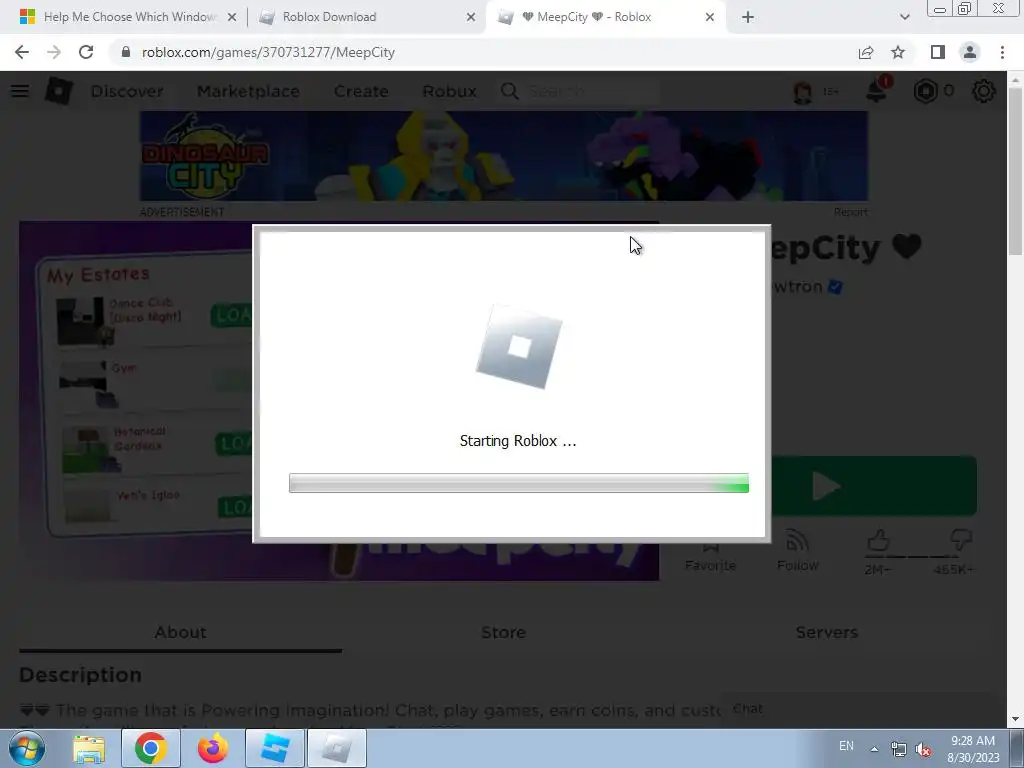Close the Roblox Download tab
The width and height of the screenshot is (1024, 768).
coord(471,17)
